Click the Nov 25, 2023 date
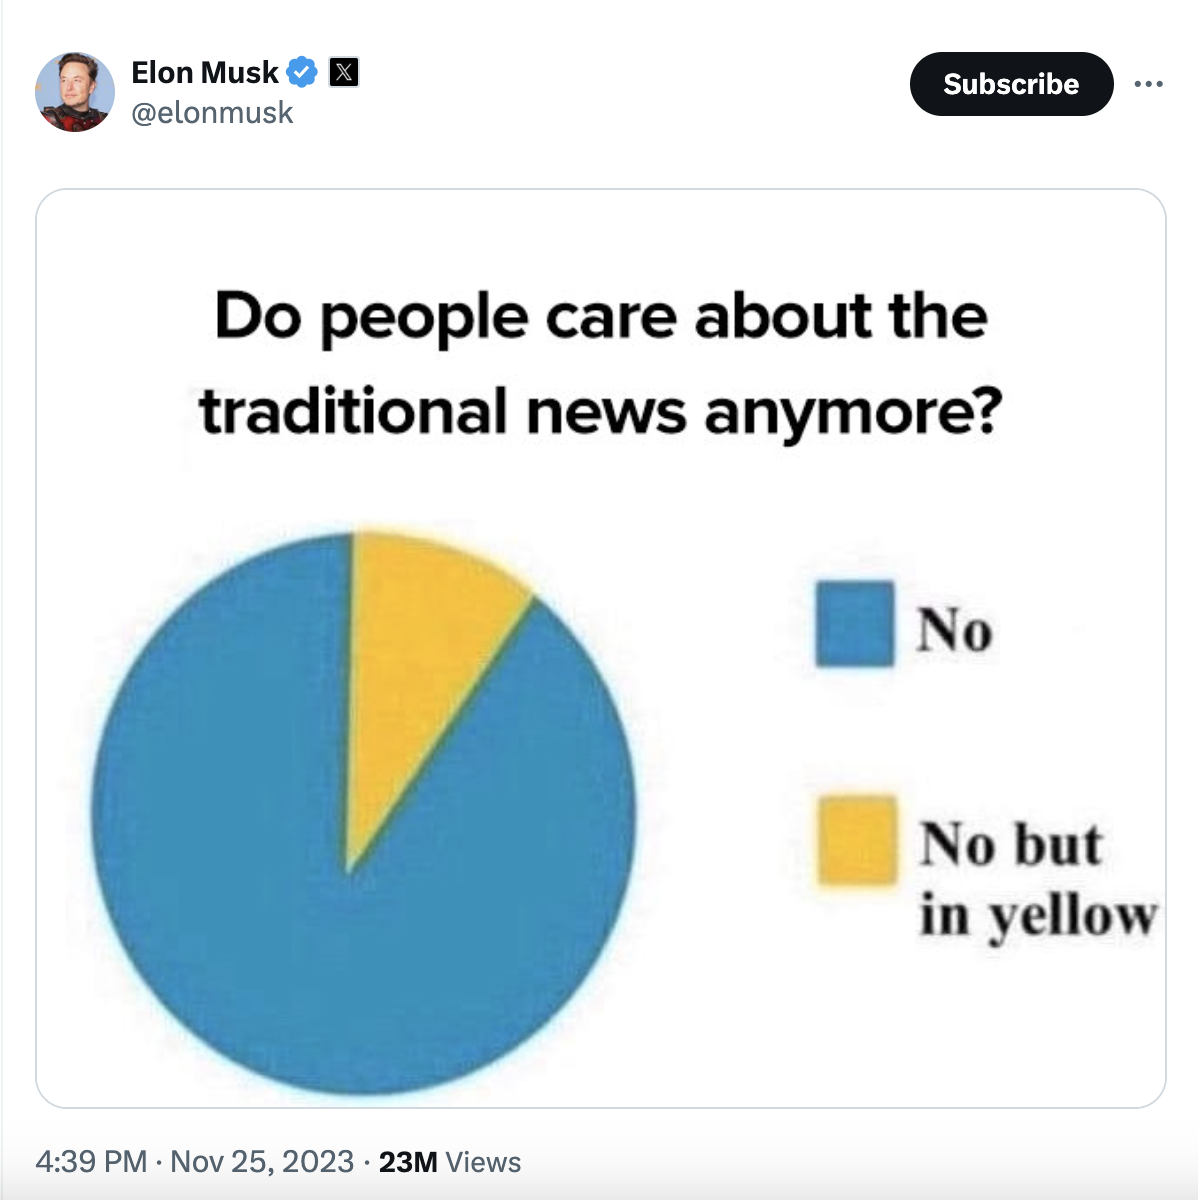Image resolution: width=1198 pixels, height=1200 pixels. click(262, 1162)
